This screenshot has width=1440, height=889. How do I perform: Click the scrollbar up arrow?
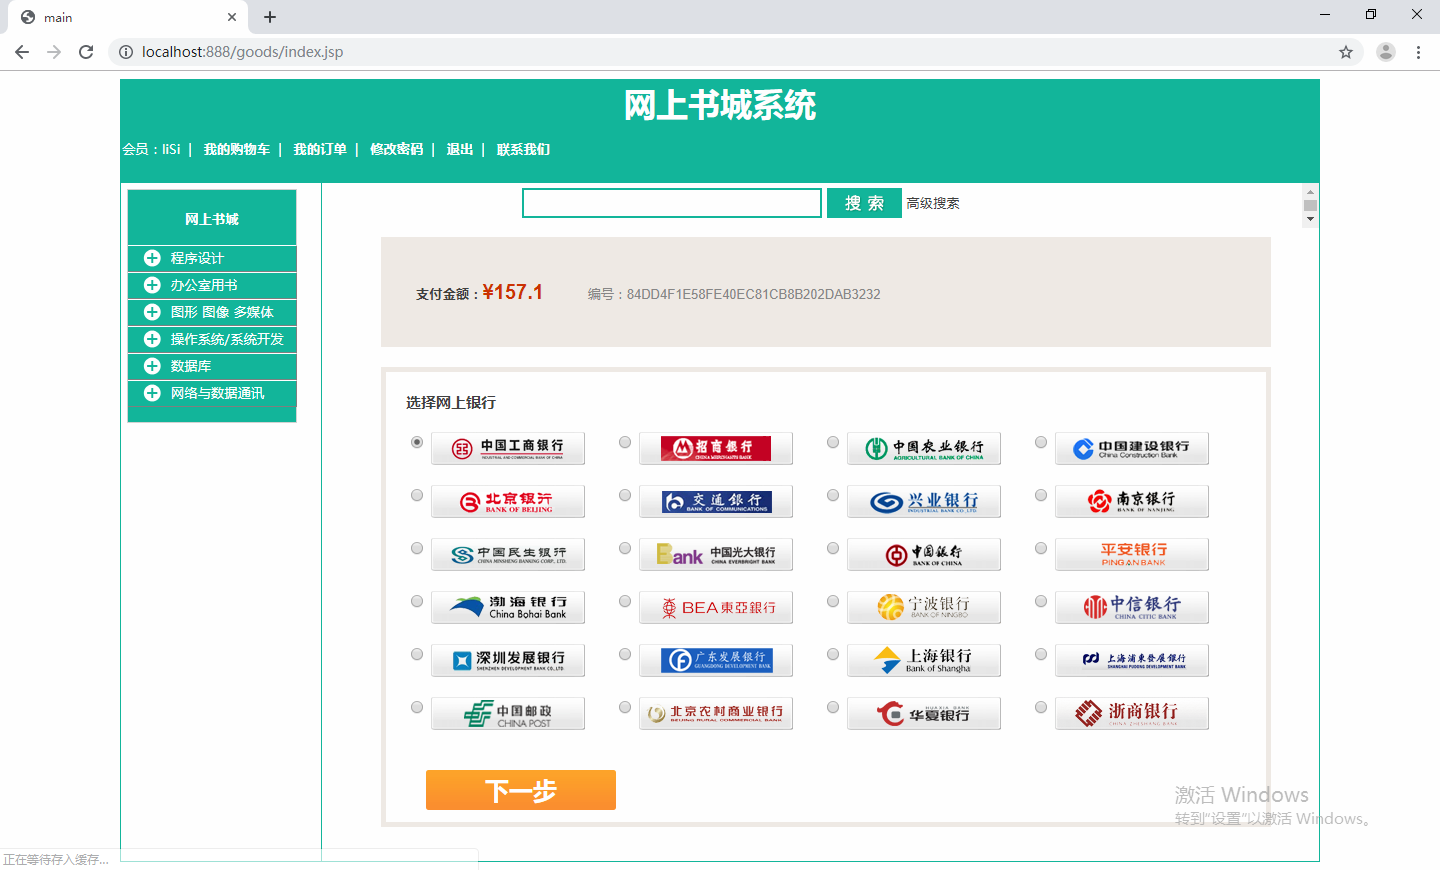[x=1310, y=191]
